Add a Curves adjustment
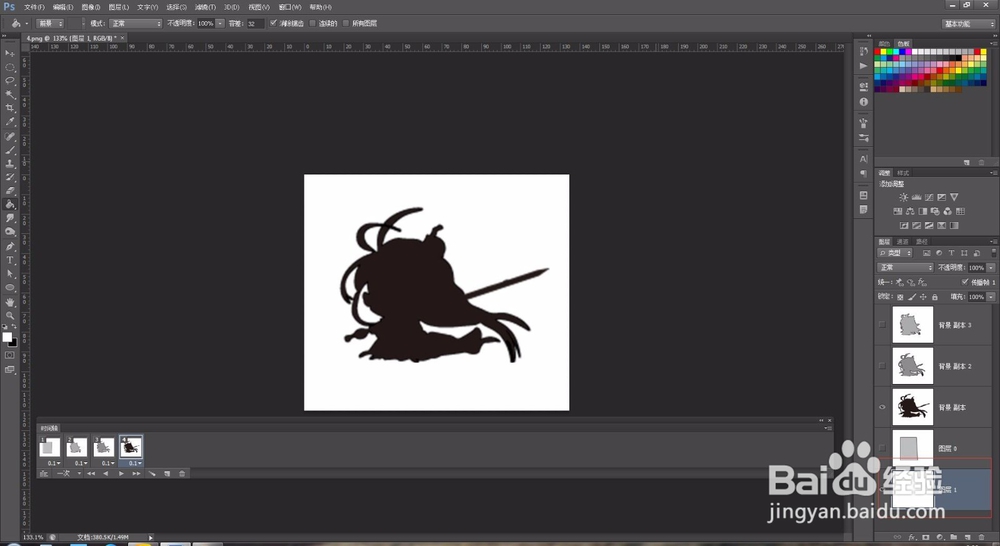The height and width of the screenshot is (546, 1000). 929,197
